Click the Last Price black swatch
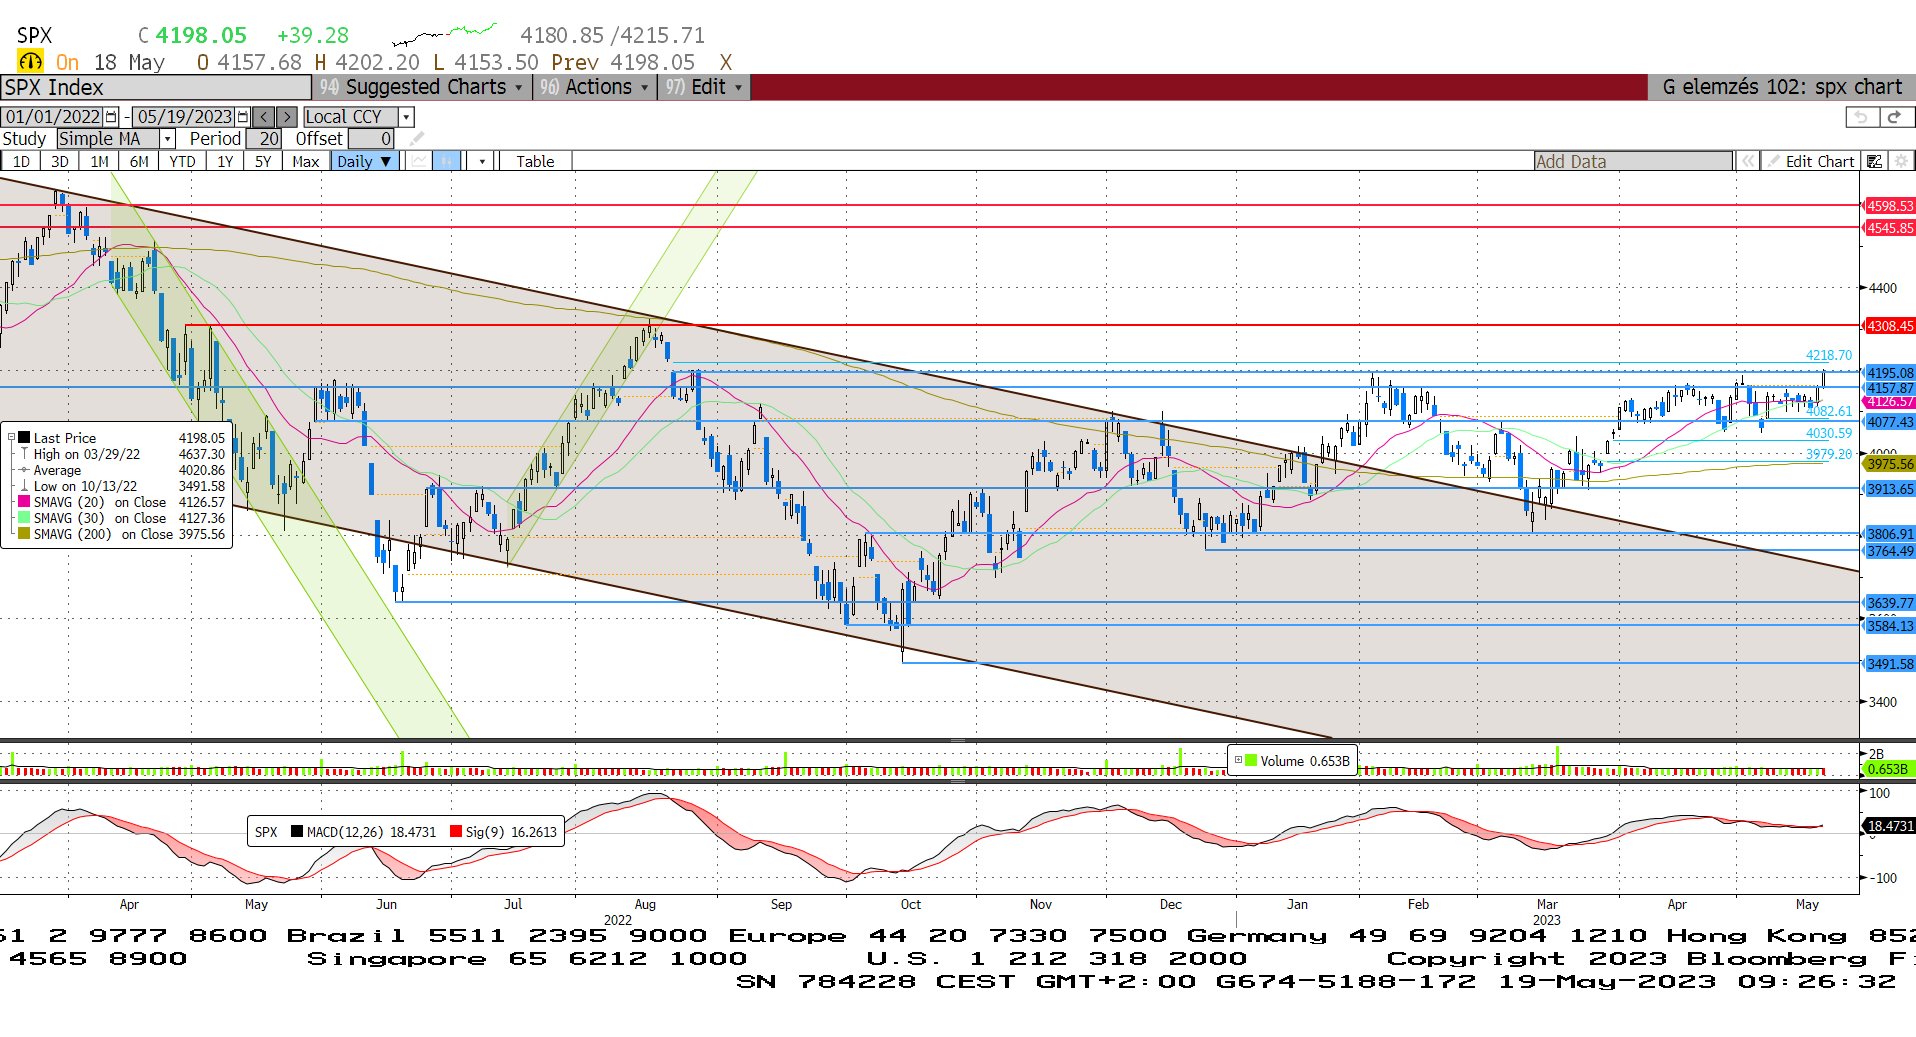 [24, 438]
